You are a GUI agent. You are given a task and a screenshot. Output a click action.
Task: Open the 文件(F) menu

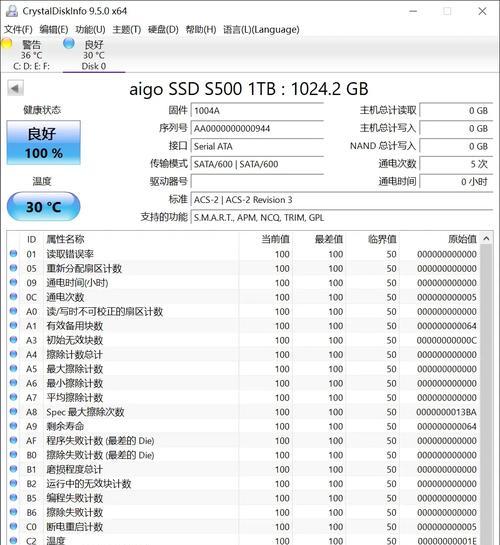[18, 30]
